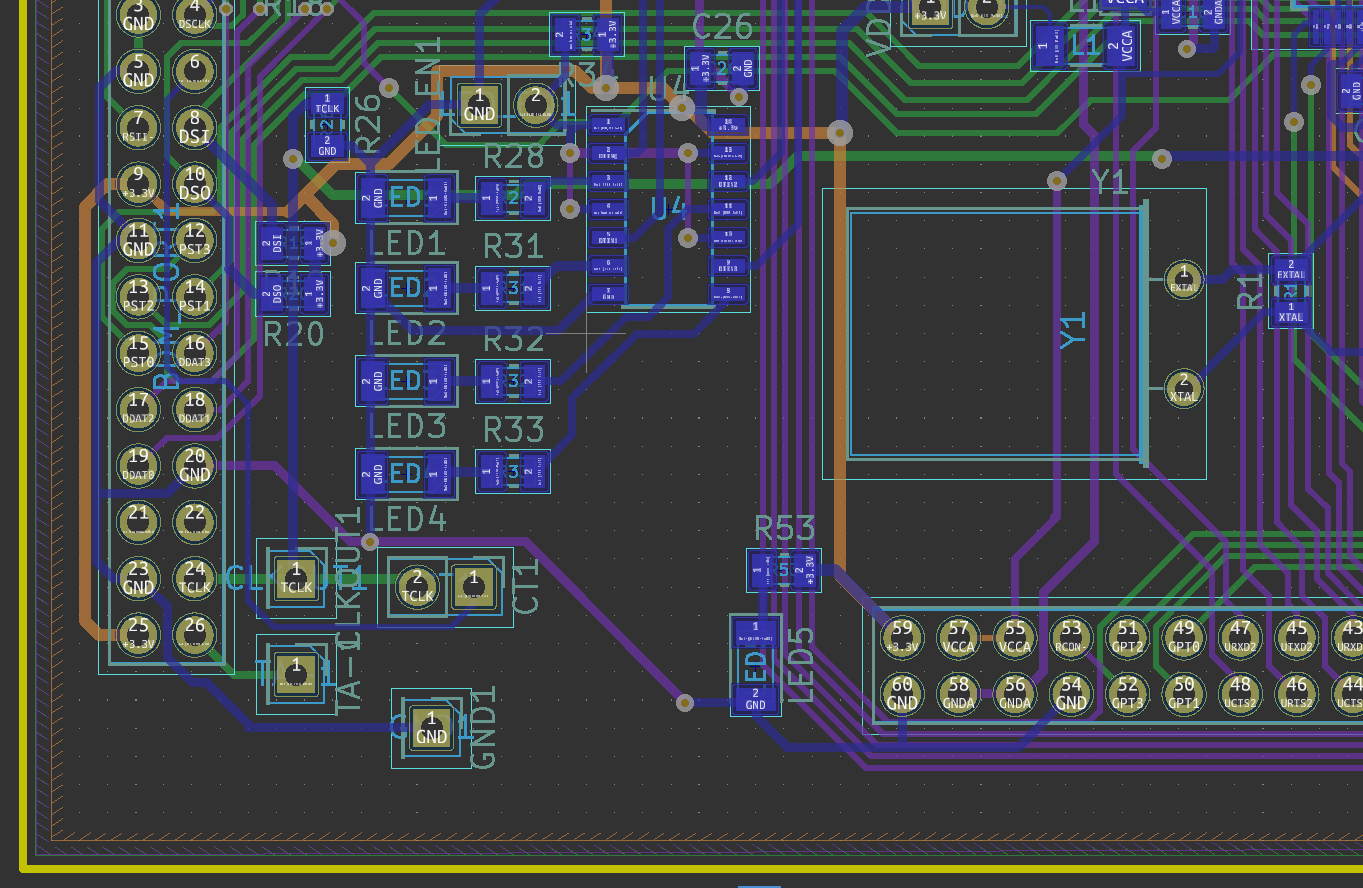Click connector pad 53 RCON-
Viewport: 1363px width, 888px height.
click(x=1071, y=637)
